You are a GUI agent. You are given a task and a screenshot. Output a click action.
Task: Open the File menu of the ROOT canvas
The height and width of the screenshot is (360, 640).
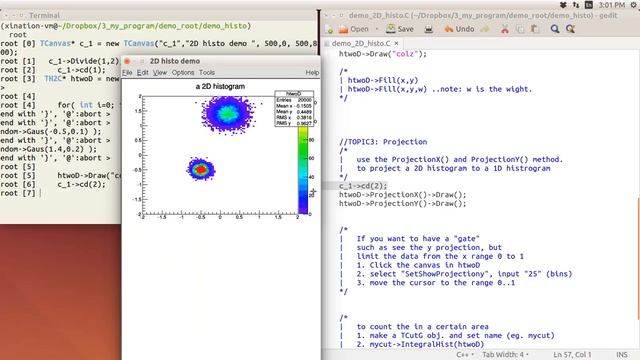pyautogui.click(x=127, y=73)
